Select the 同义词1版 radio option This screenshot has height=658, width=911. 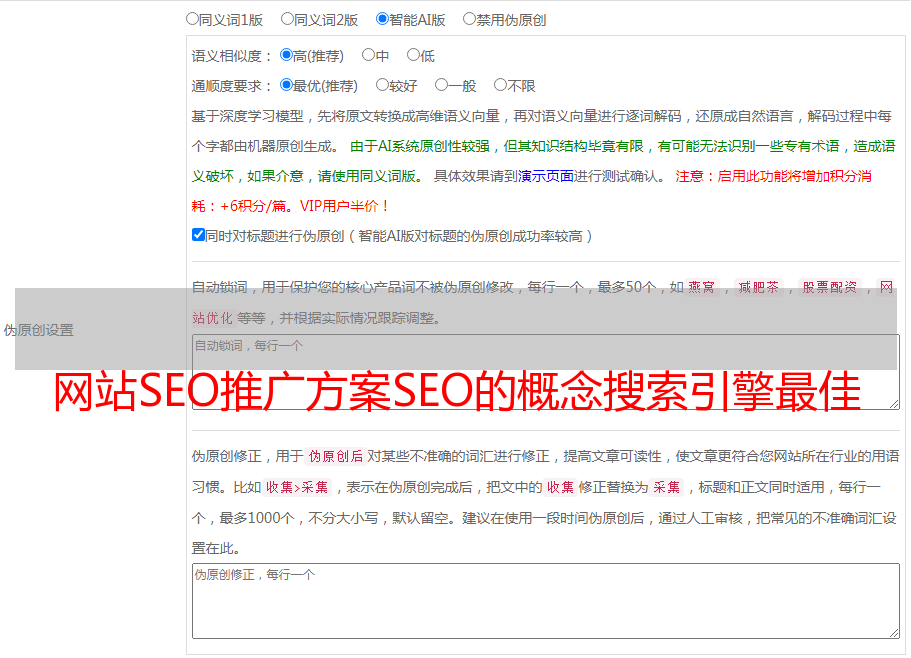[192, 19]
